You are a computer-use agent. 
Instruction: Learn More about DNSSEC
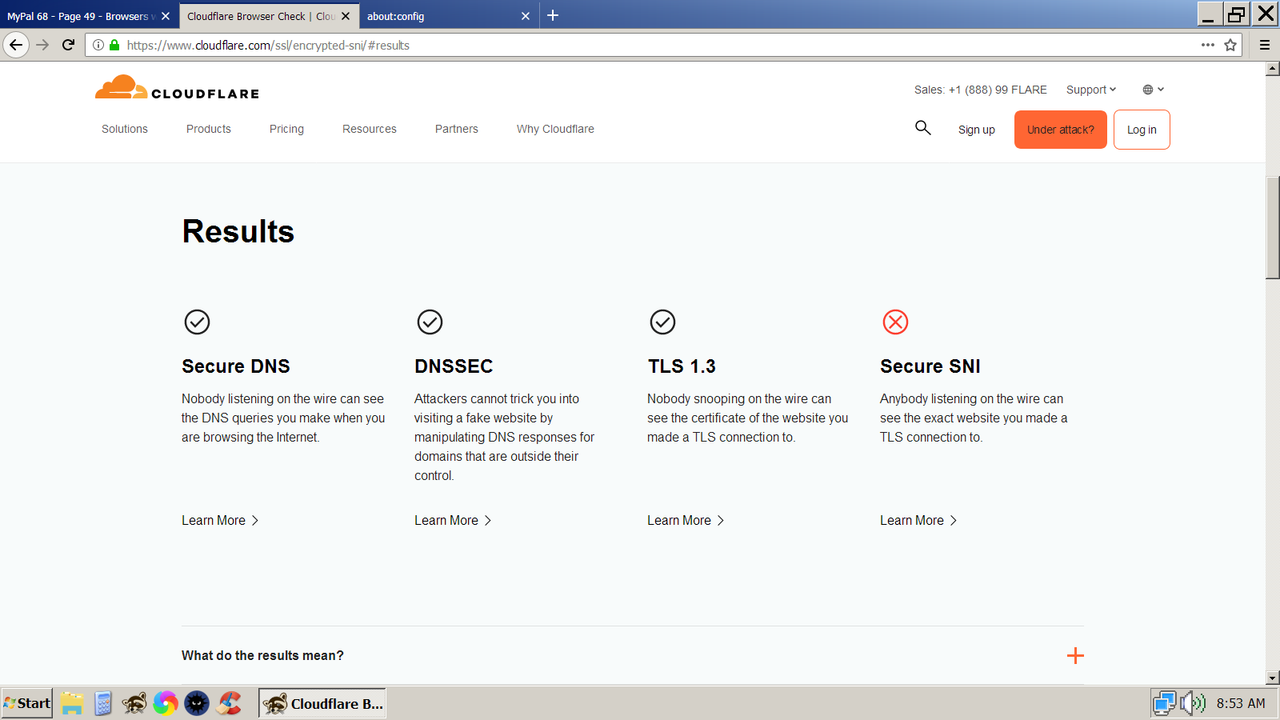point(453,520)
